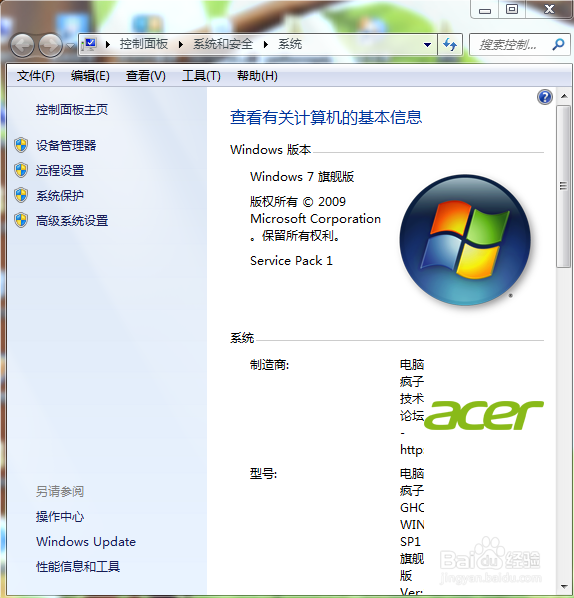This screenshot has width=574, height=598.
Task: Click shield icon beside 高级系统设置
Action: (21, 220)
